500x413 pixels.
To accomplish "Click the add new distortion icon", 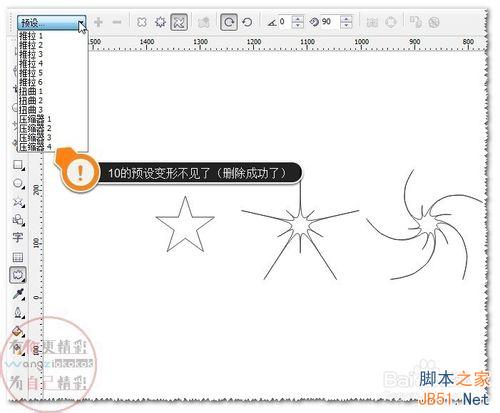I will pos(204,22).
